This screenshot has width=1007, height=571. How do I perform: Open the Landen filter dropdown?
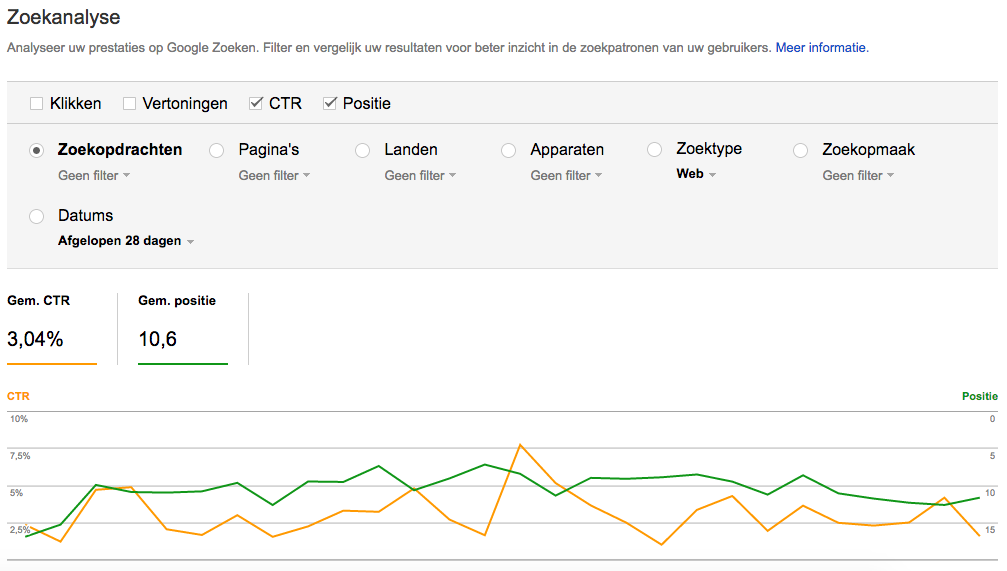coord(420,175)
